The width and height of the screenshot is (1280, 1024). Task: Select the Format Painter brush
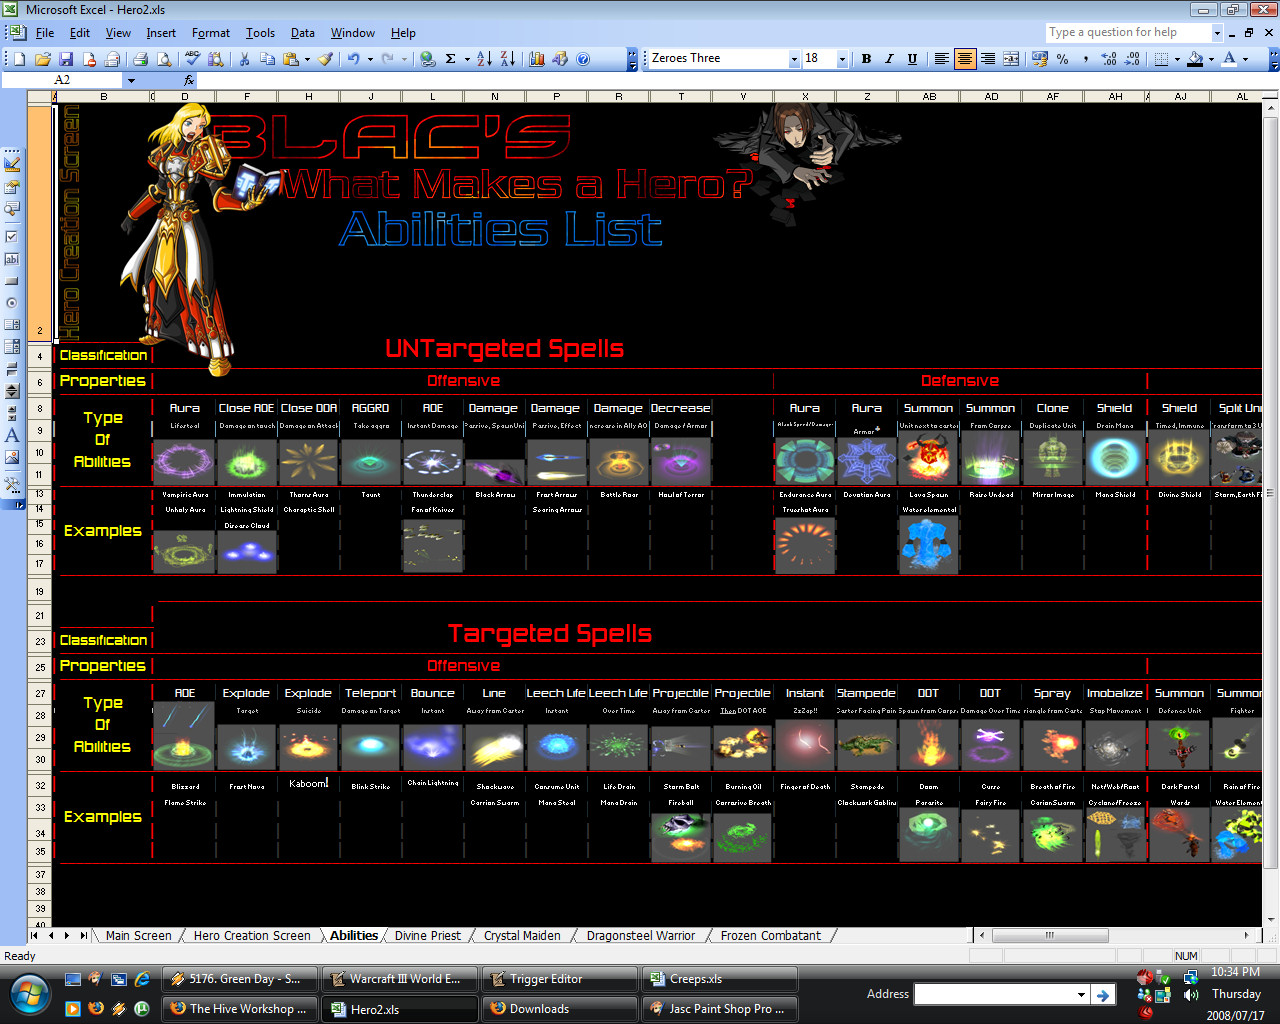pos(326,59)
